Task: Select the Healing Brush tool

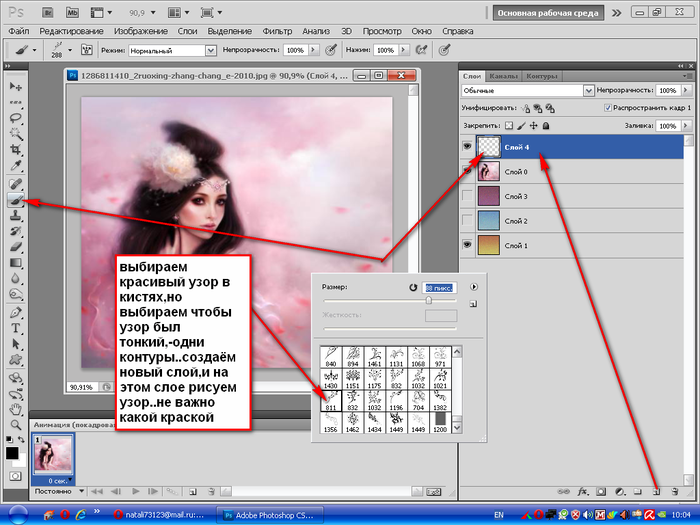Action: [x=16, y=184]
